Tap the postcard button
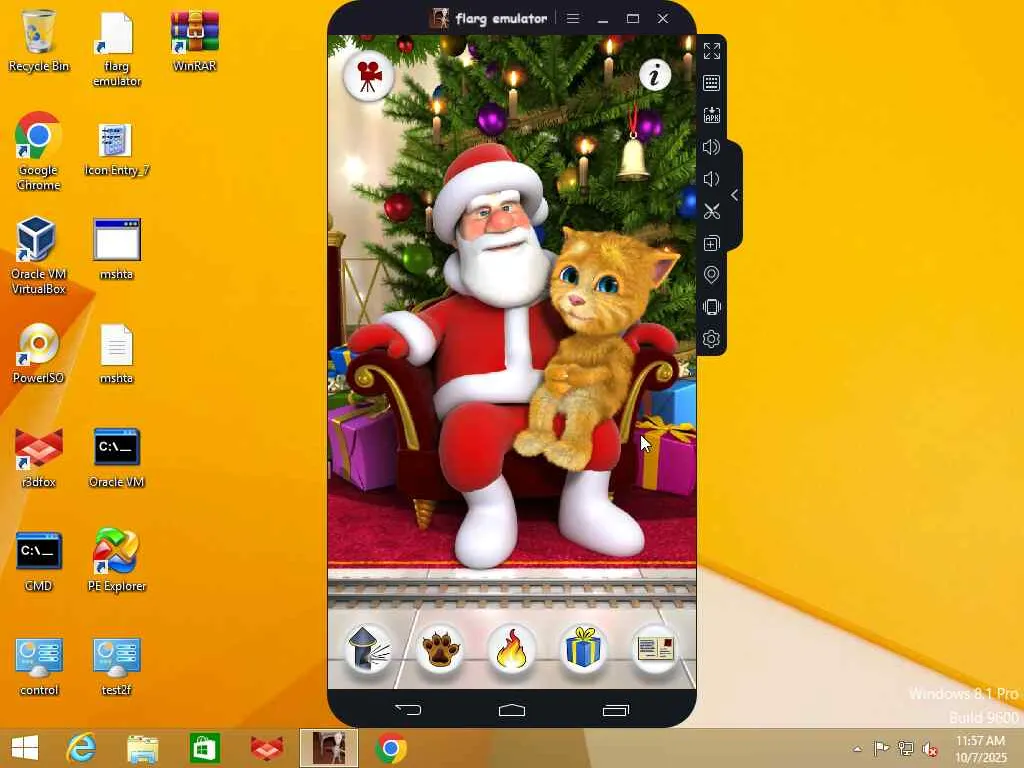Screen dimensions: 1024x768 tap(654, 649)
